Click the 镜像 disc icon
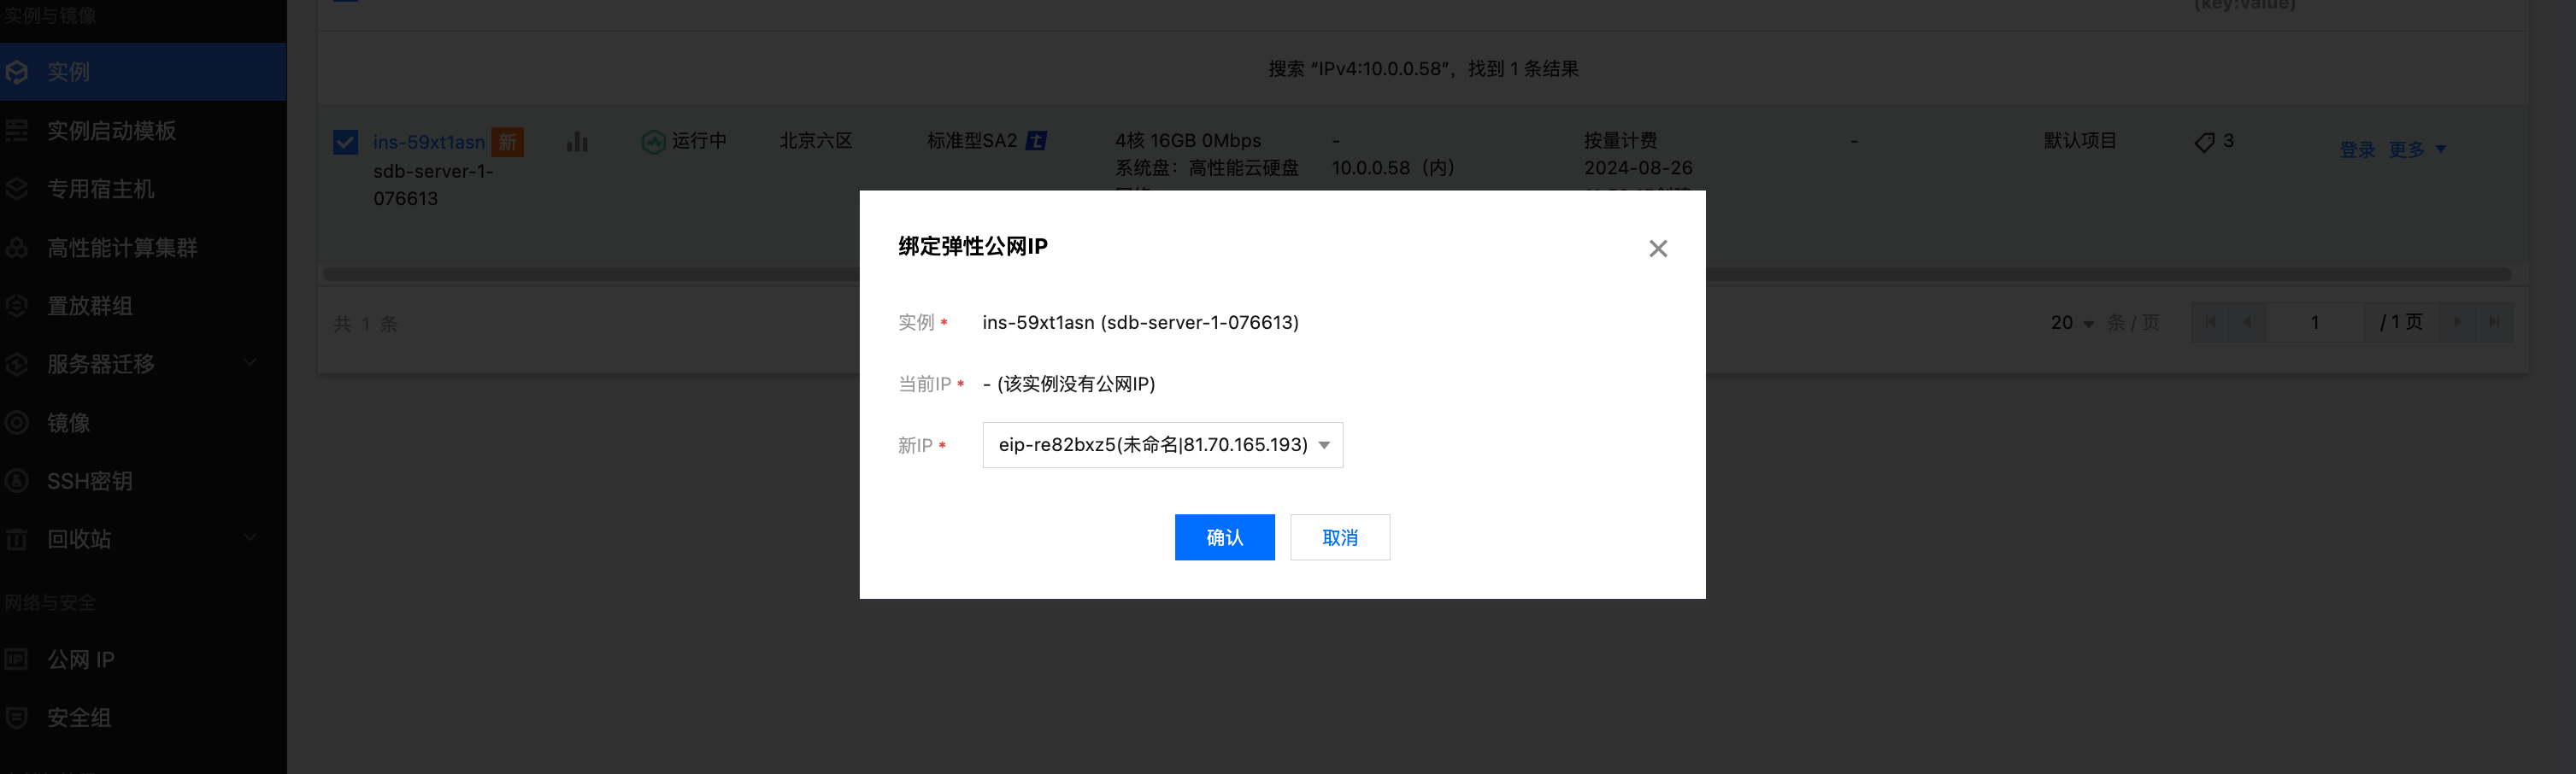Screen dimensions: 2576x774 tap(16, 423)
